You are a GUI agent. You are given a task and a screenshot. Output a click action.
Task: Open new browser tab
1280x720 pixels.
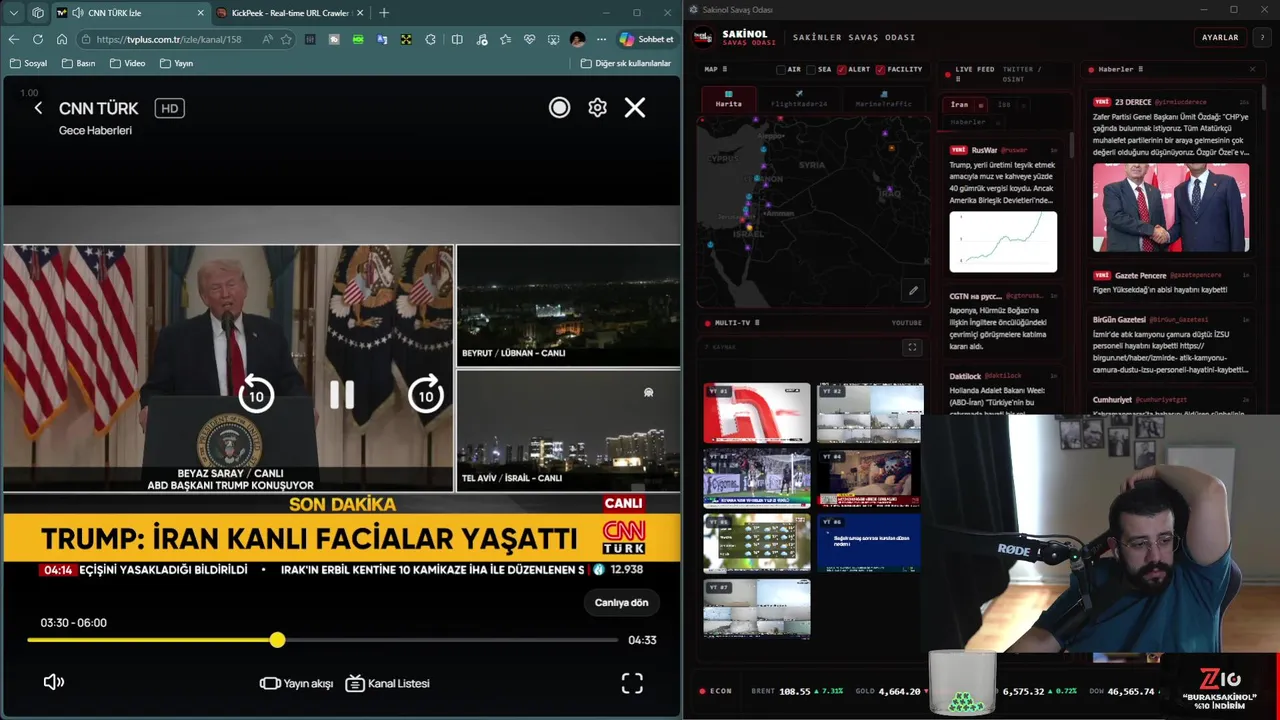click(x=384, y=13)
